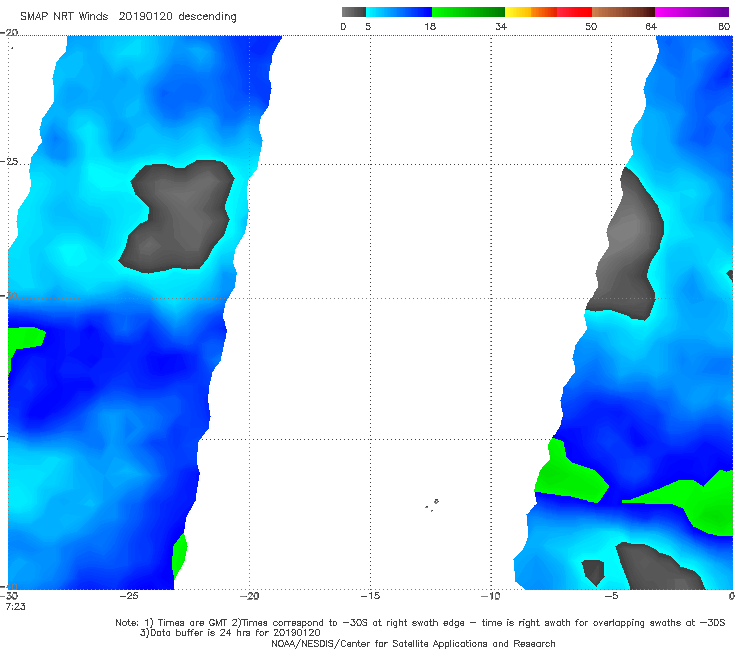Click the NOAA/NESDIS credit line
The width and height of the screenshot is (740, 650).
(x=413, y=643)
